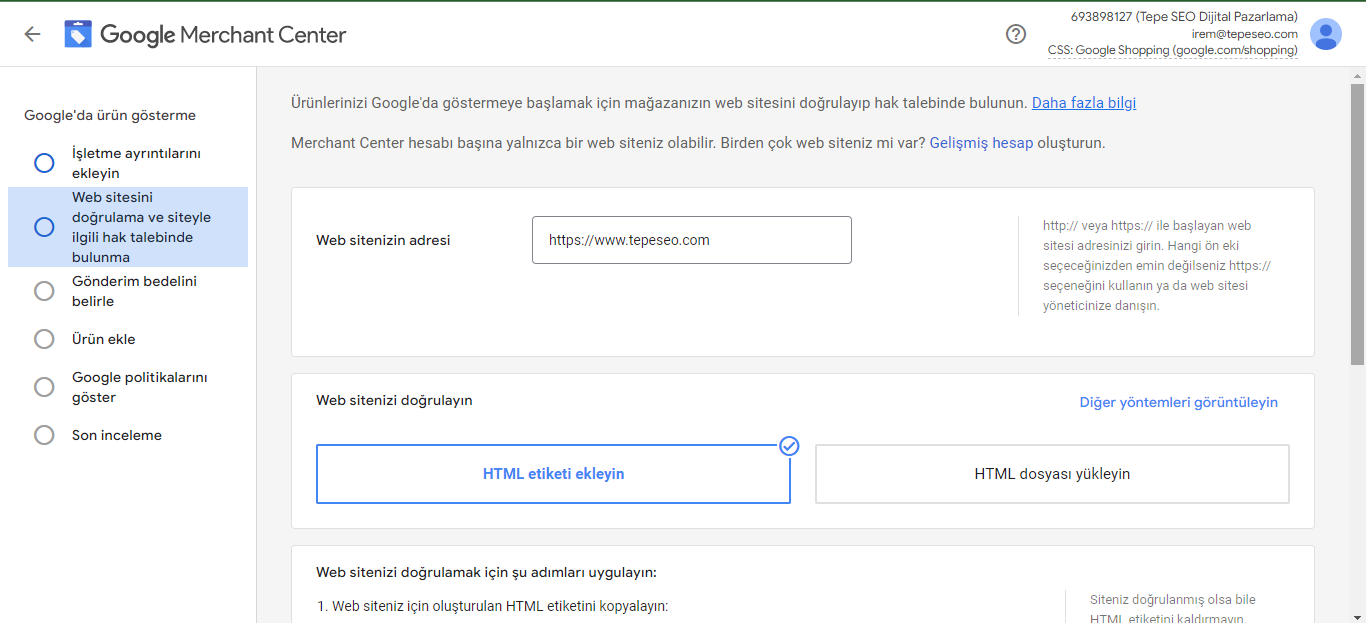Expand Diğer yöntemleri görüntüleyin options
The height and width of the screenshot is (623, 1366).
pos(1178,402)
